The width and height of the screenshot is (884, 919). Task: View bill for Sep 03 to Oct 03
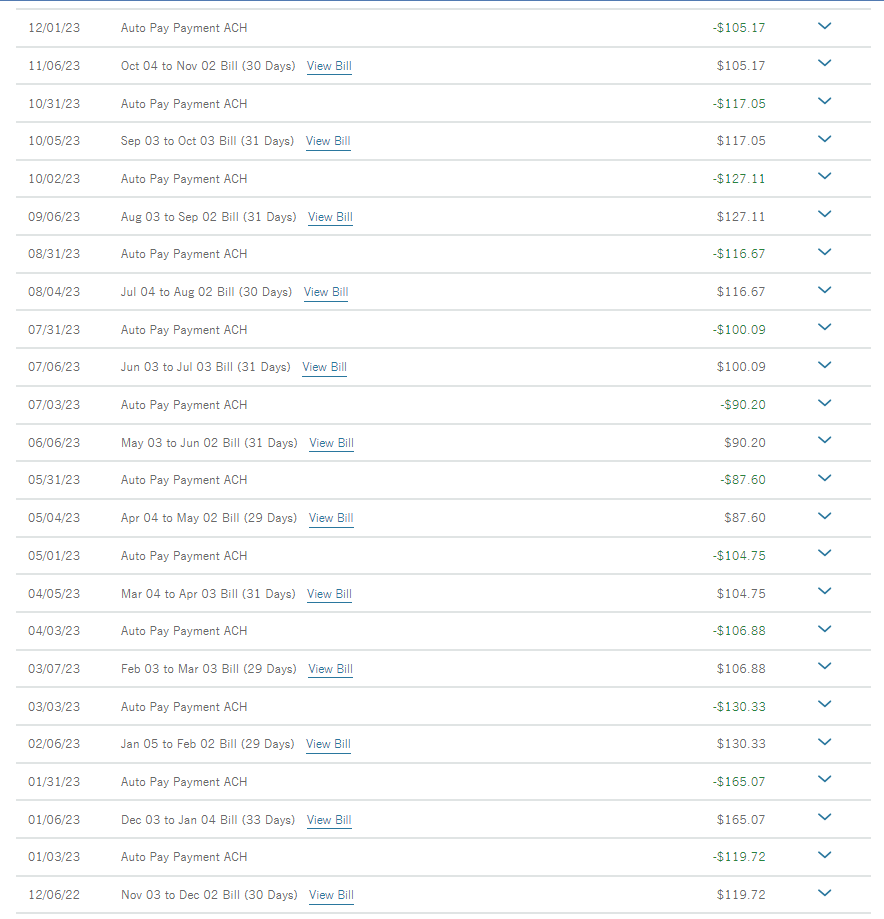click(328, 141)
